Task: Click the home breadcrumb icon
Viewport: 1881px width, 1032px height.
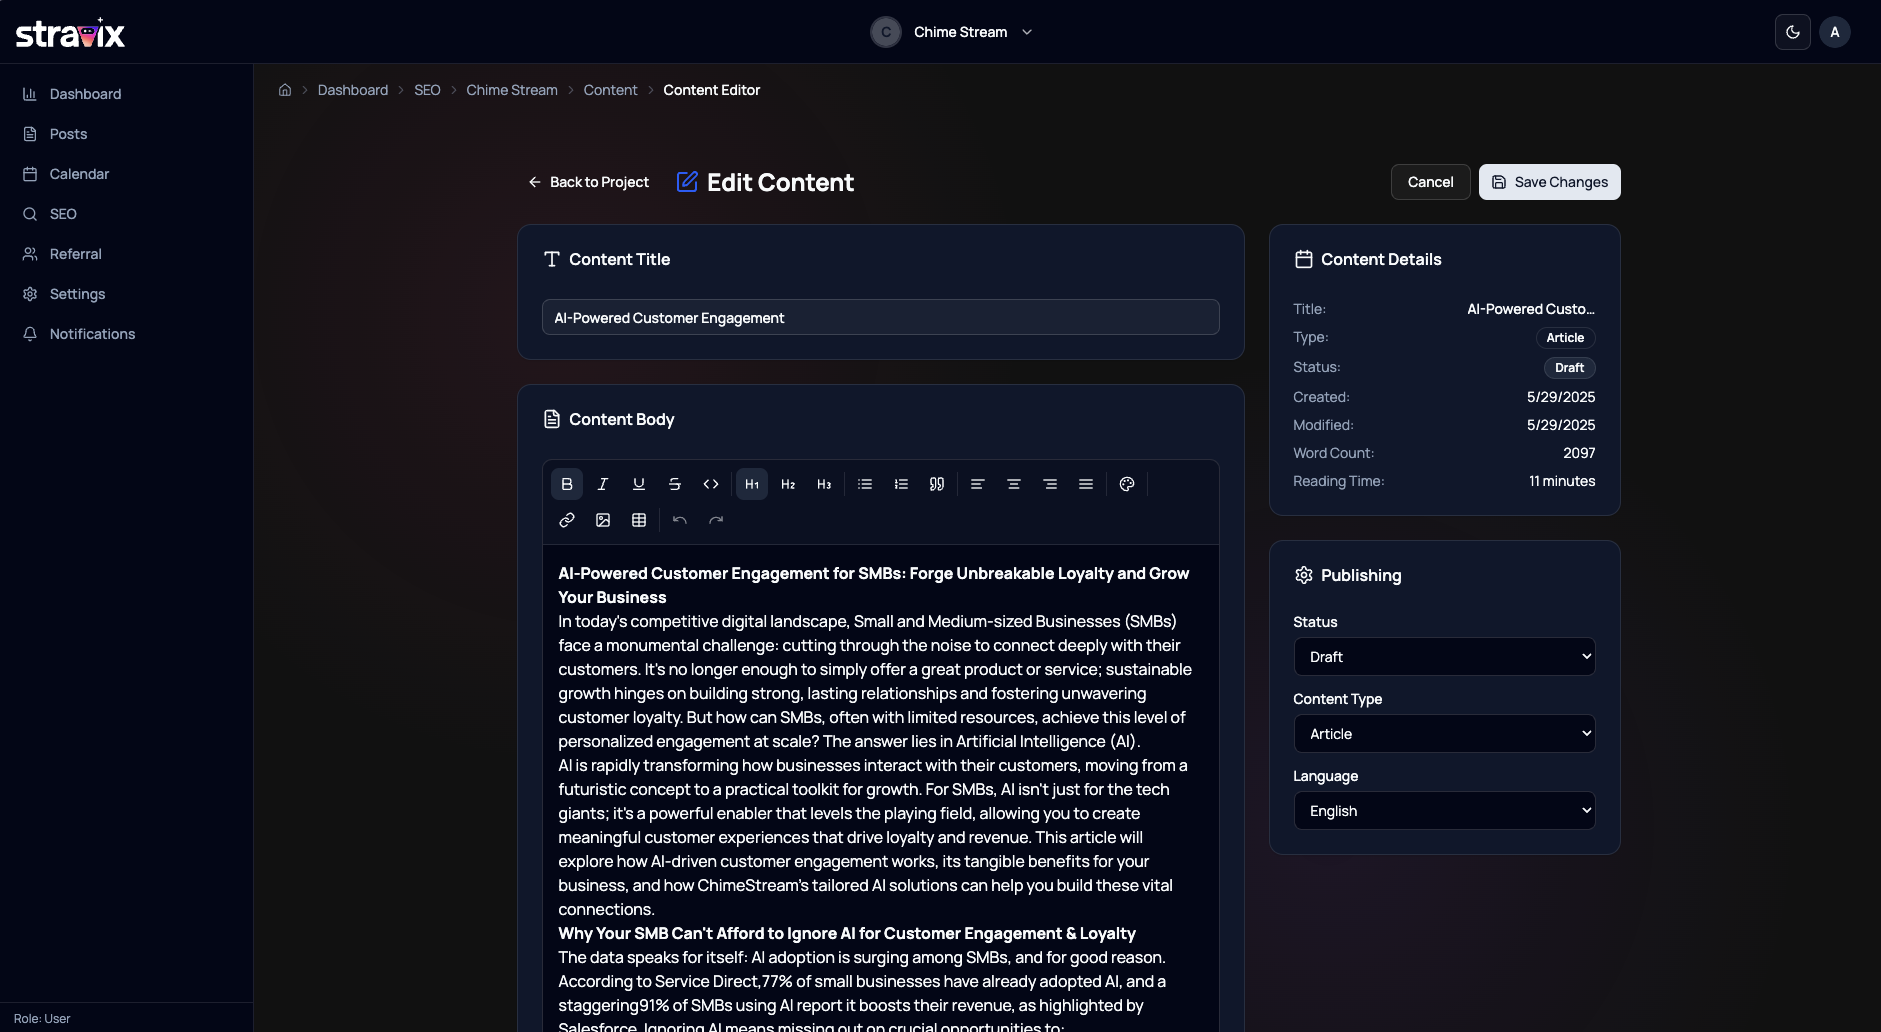Action: (x=285, y=90)
